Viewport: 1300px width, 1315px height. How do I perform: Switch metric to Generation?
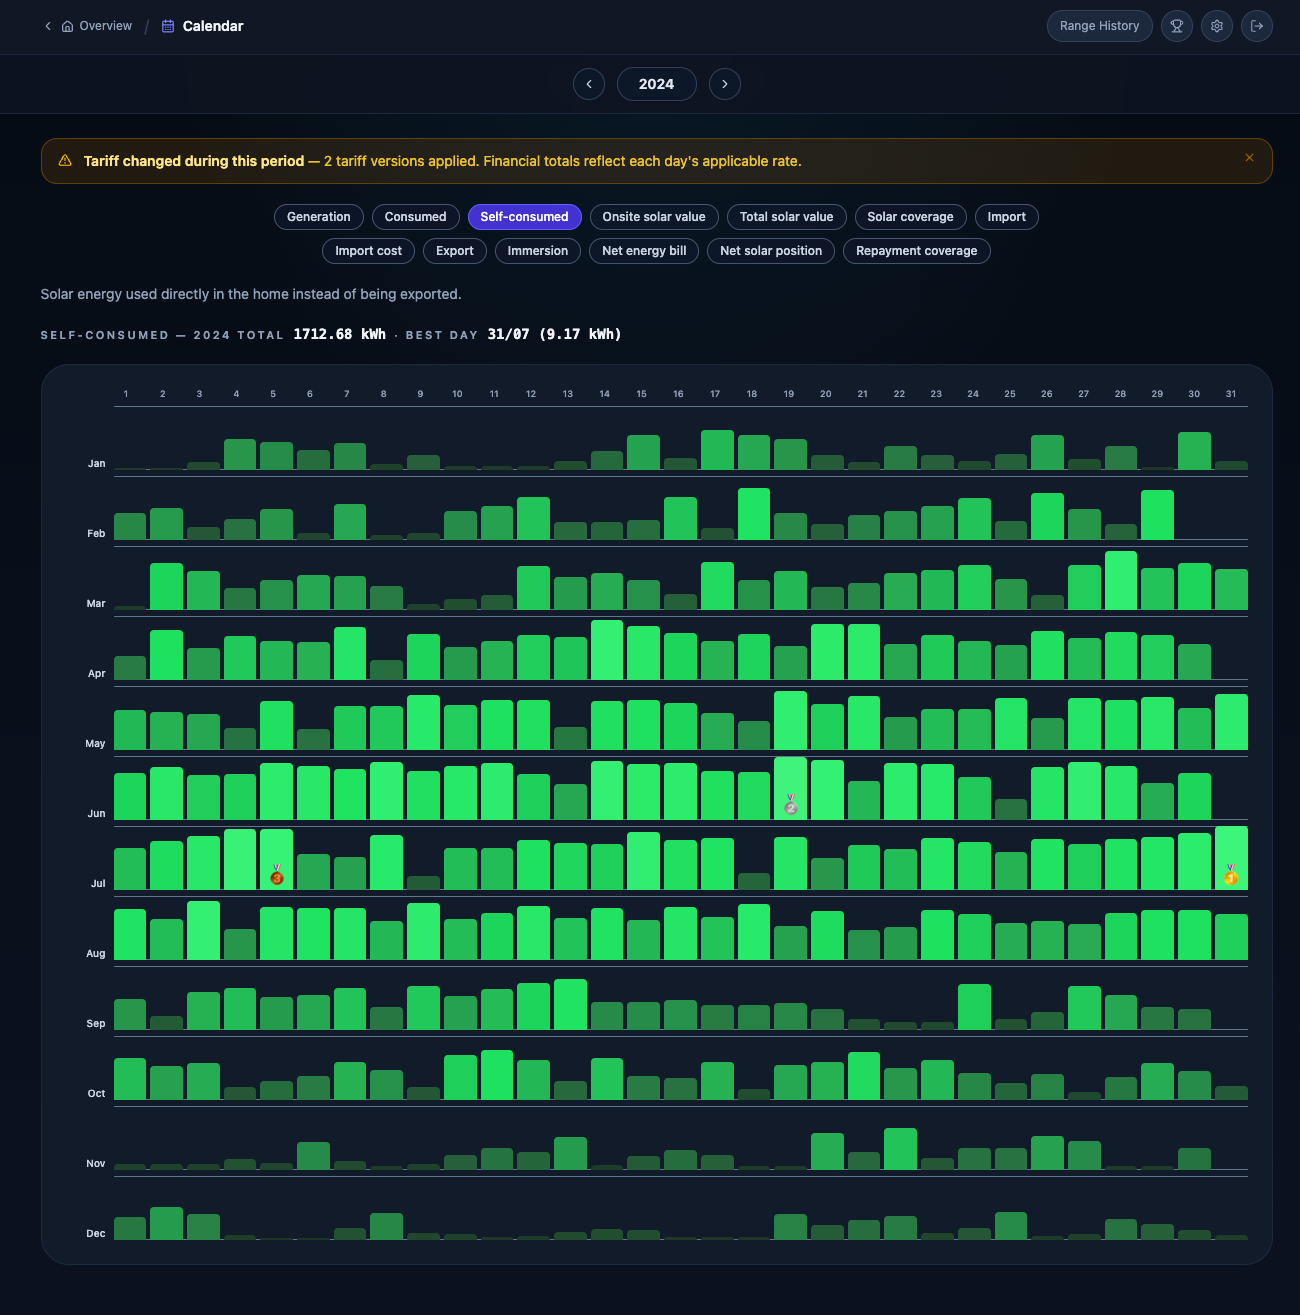coord(319,217)
